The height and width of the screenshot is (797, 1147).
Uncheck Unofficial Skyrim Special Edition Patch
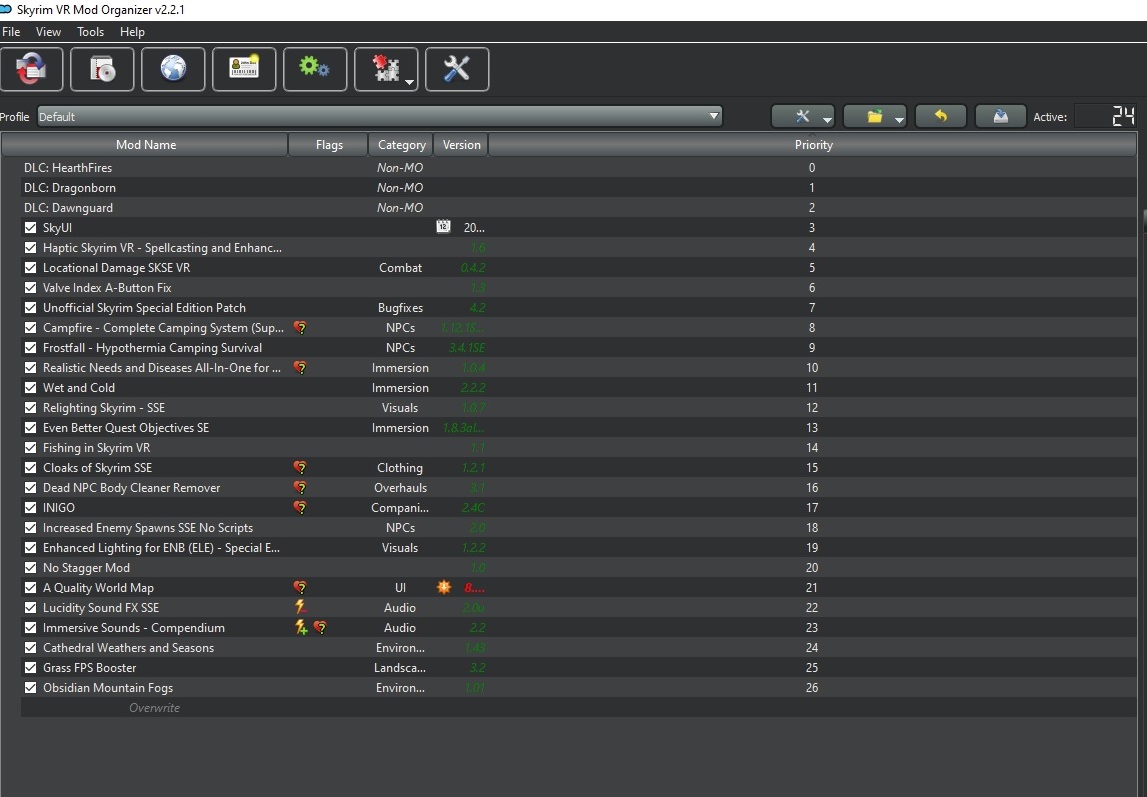point(31,308)
